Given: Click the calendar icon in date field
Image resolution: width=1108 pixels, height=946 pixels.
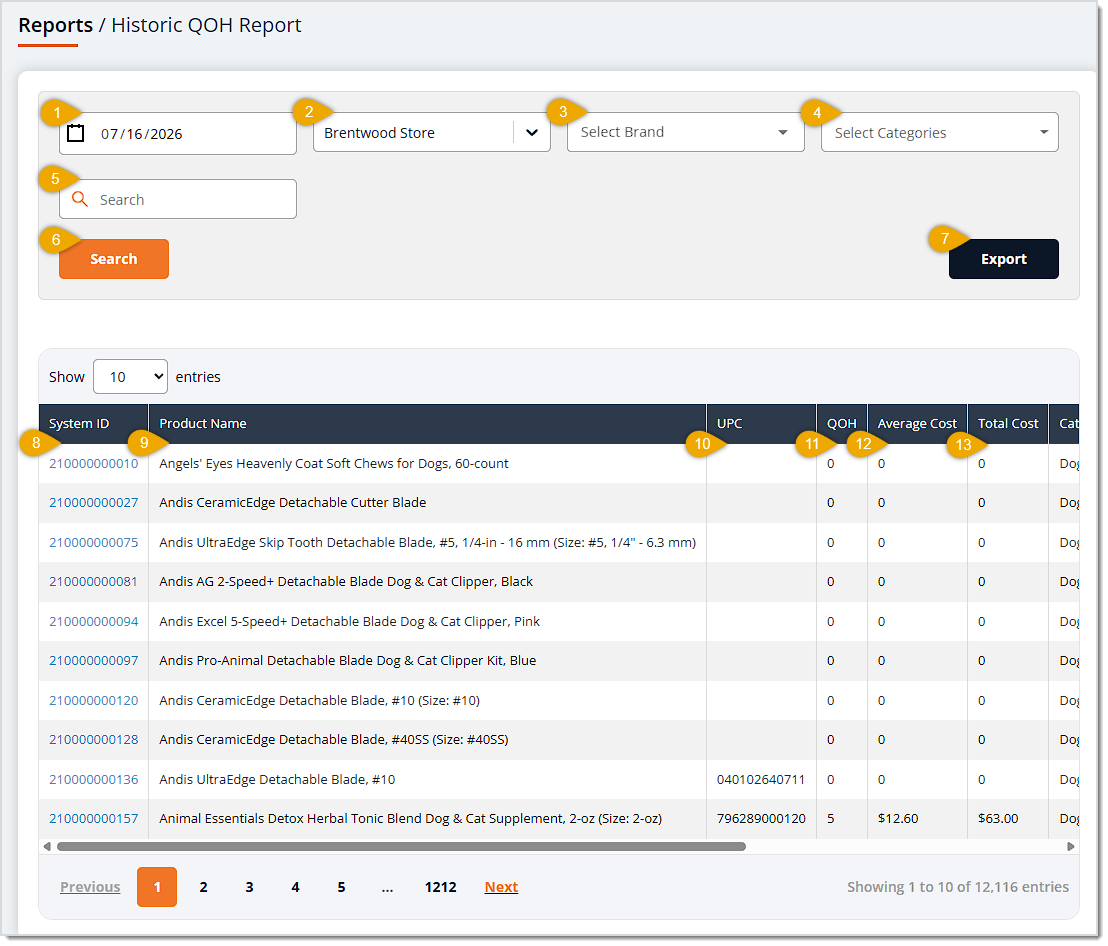Looking at the screenshot, I should 76,134.
